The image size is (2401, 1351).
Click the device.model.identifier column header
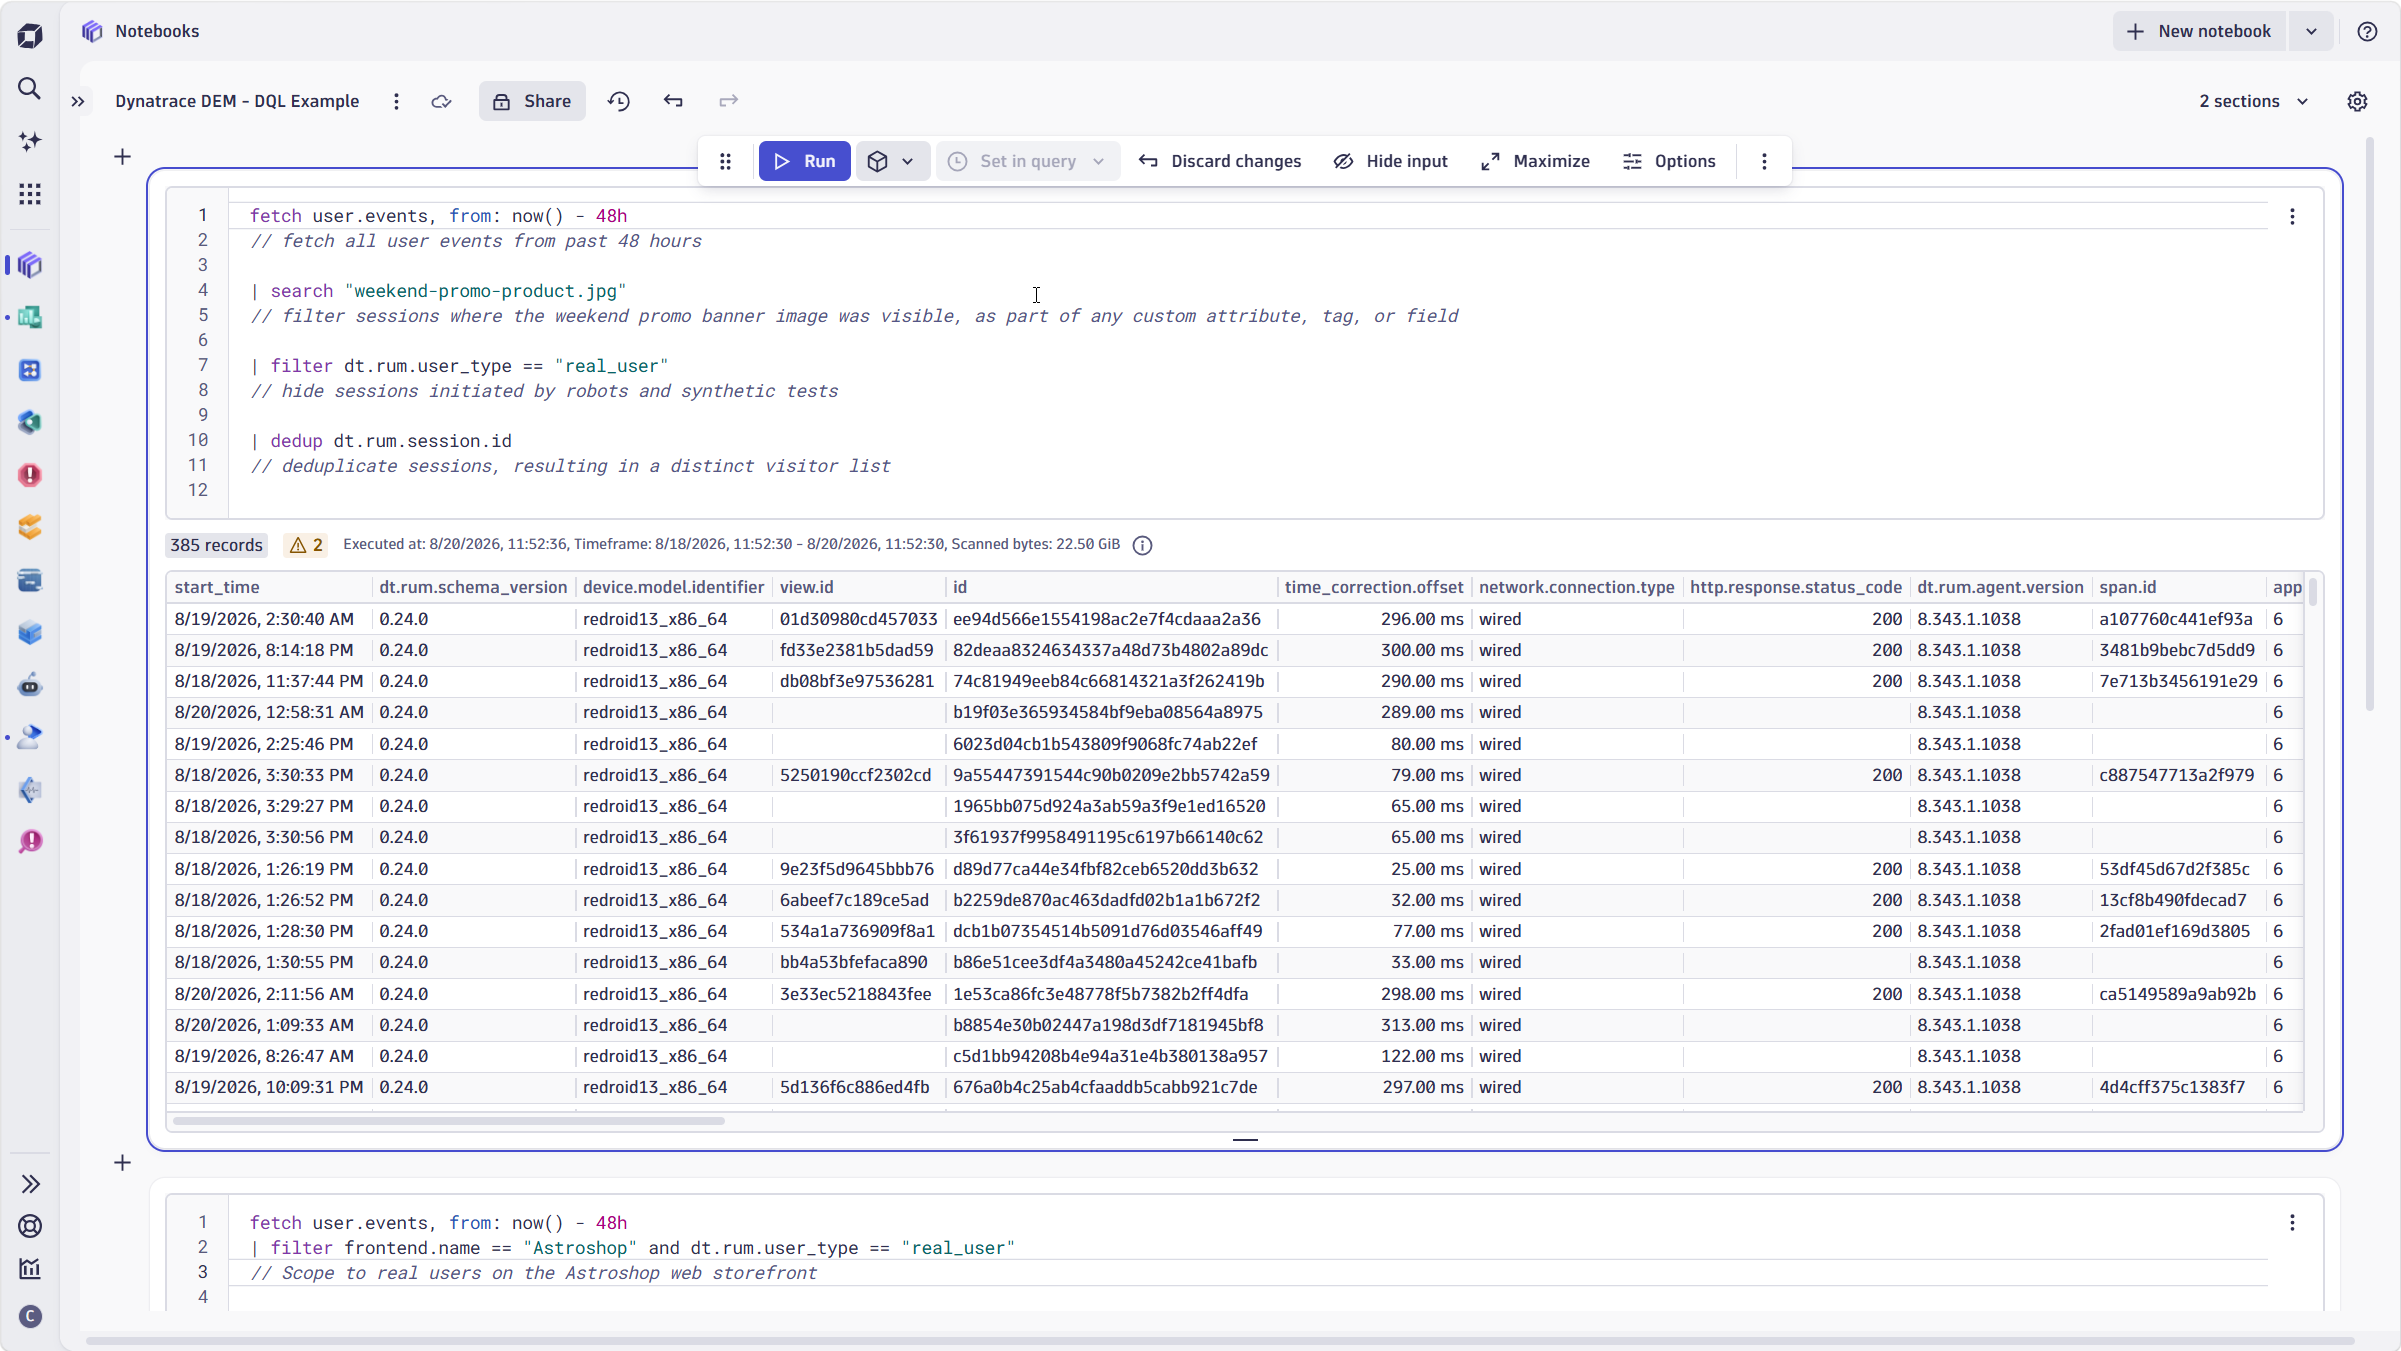coord(673,587)
